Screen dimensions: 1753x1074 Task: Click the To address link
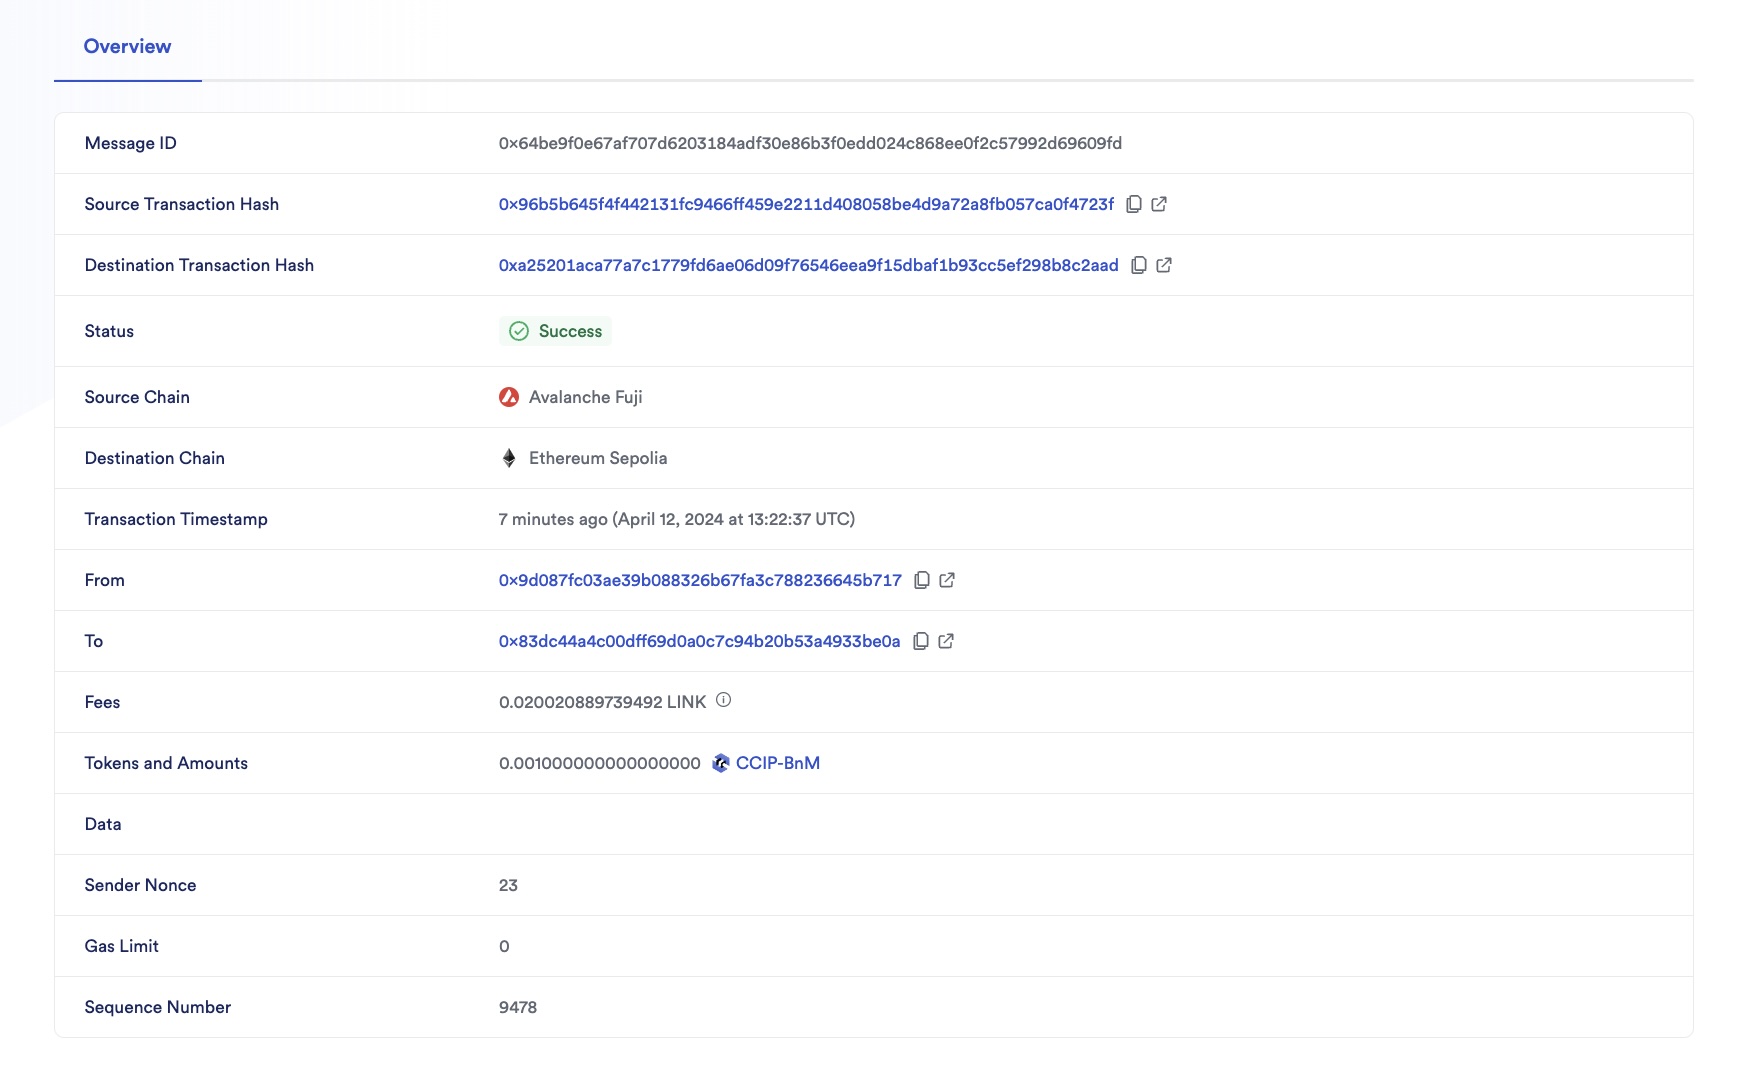pyautogui.click(x=699, y=641)
